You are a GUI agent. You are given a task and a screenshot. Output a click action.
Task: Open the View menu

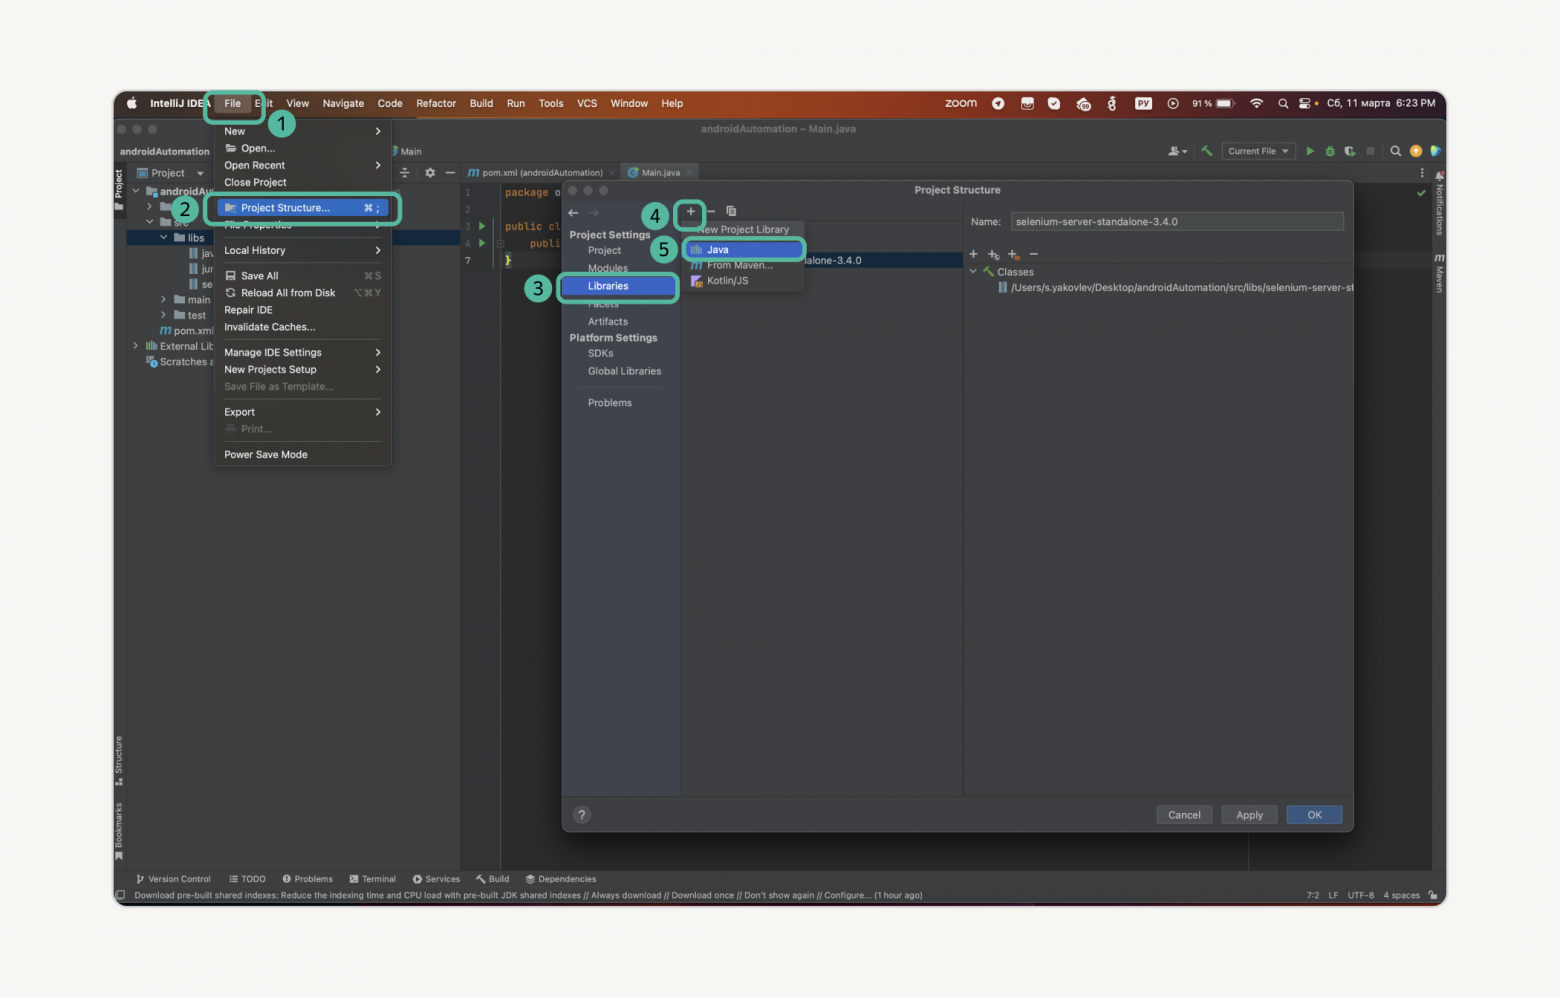pyautogui.click(x=298, y=103)
